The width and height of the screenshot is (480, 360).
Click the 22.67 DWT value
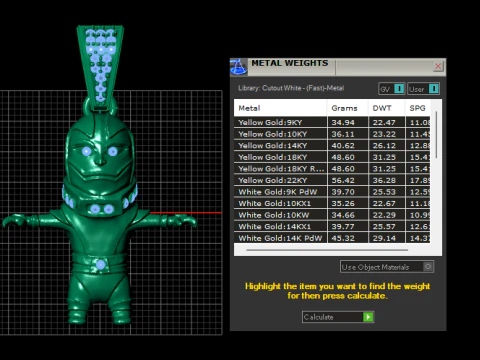384,203
